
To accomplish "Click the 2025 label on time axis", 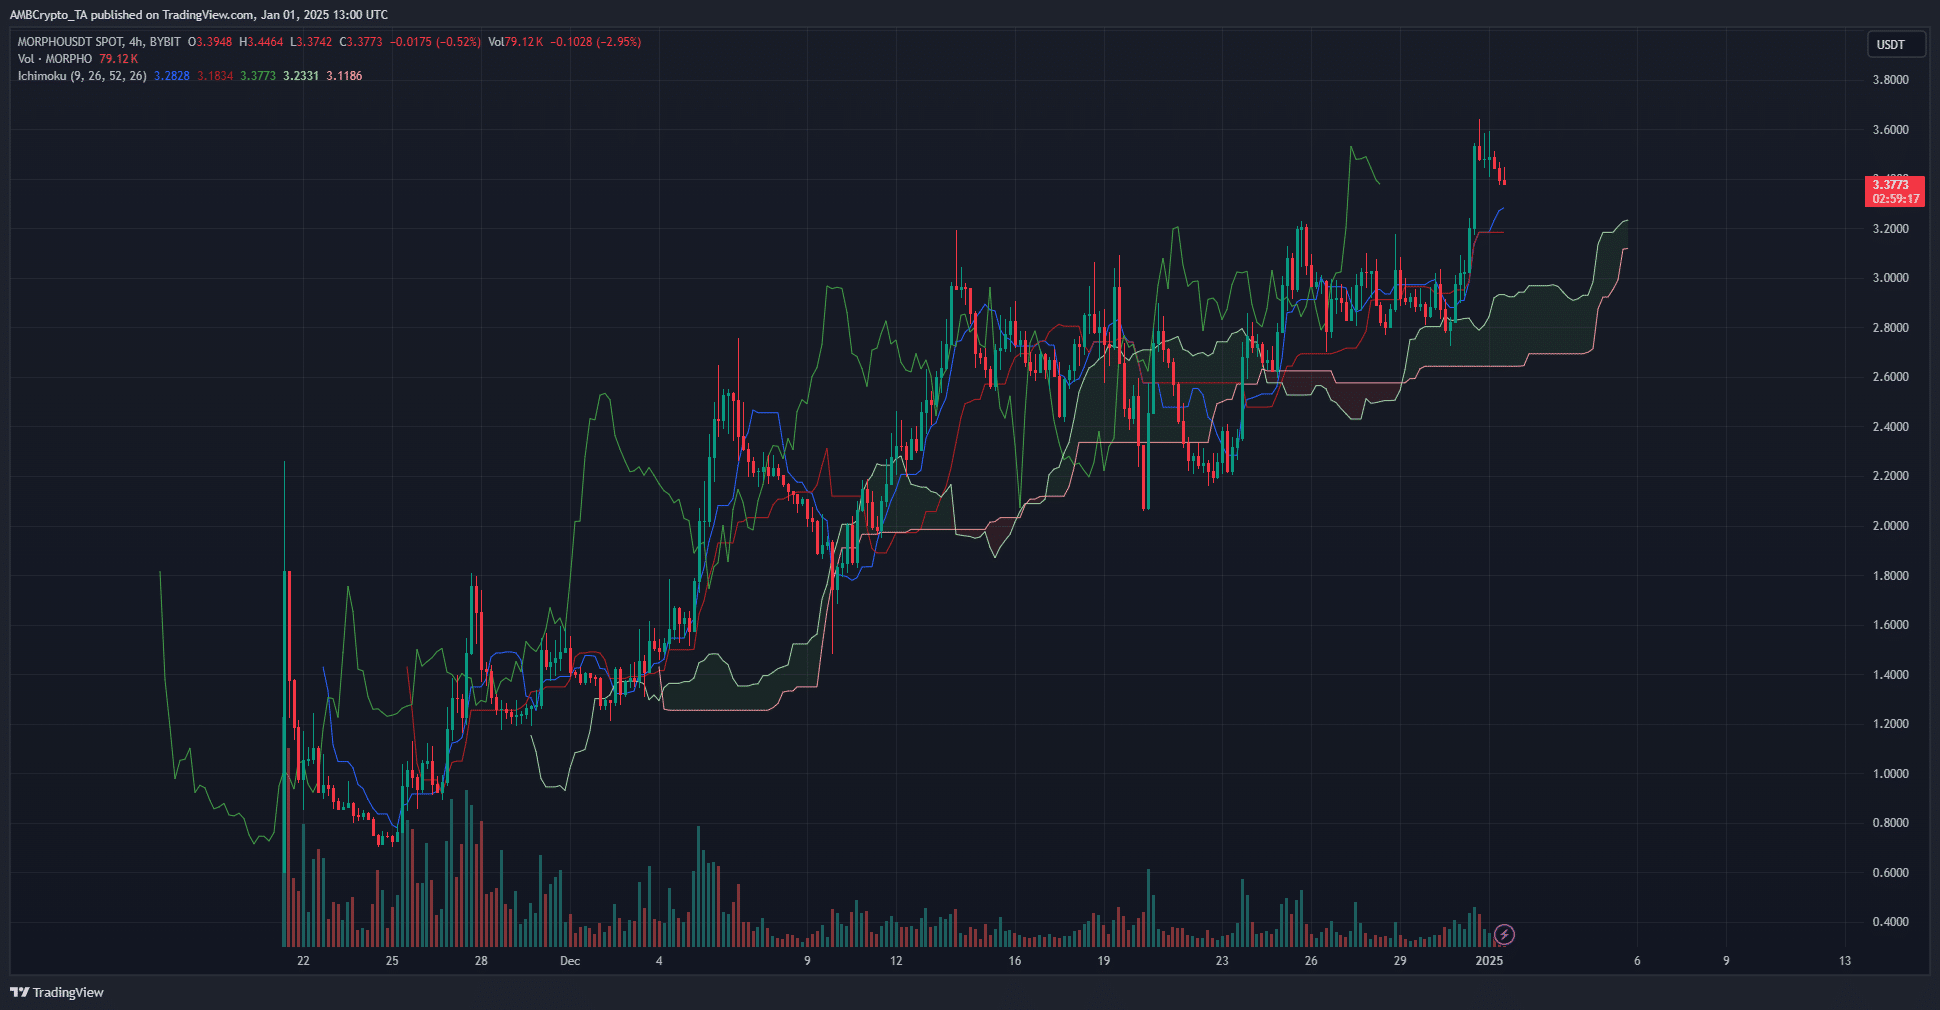I will pyautogui.click(x=1489, y=961).
